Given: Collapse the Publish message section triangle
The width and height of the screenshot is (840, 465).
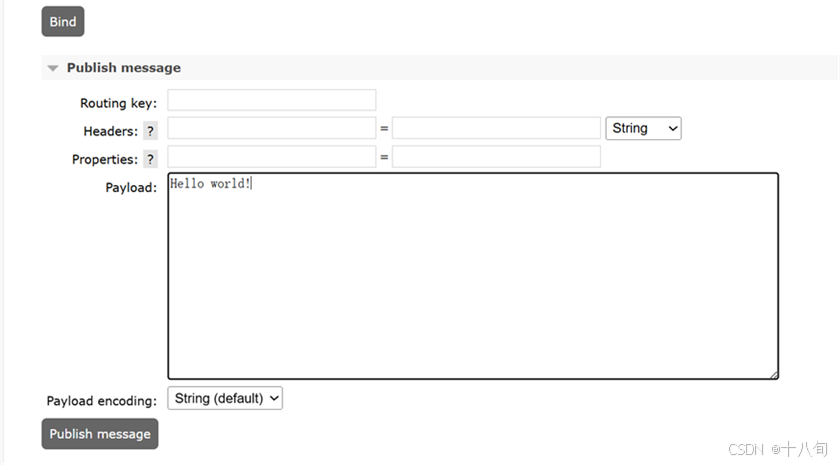Looking at the screenshot, I should (52, 68).
